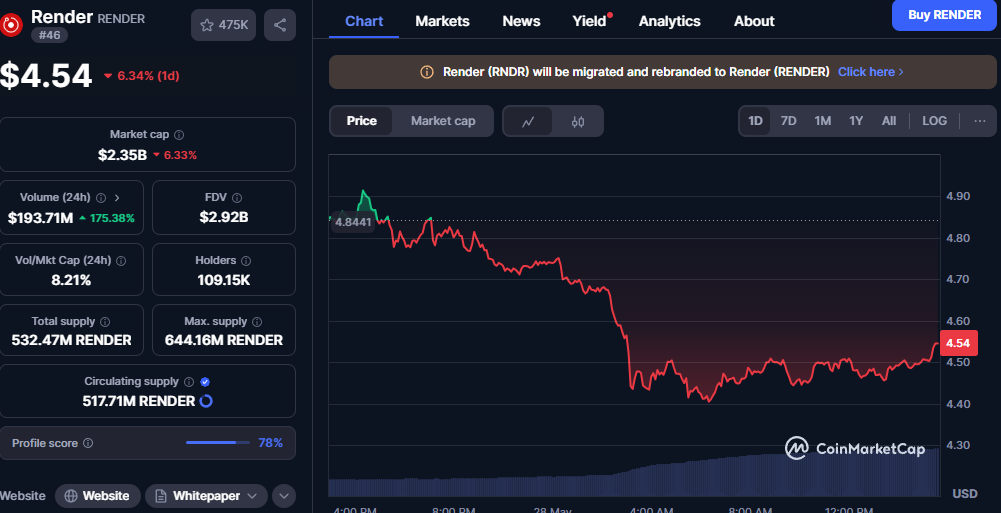This screenshot has height=513, width=1001.
Task: Click the Max. supply info icon
Action: (257, 322)
